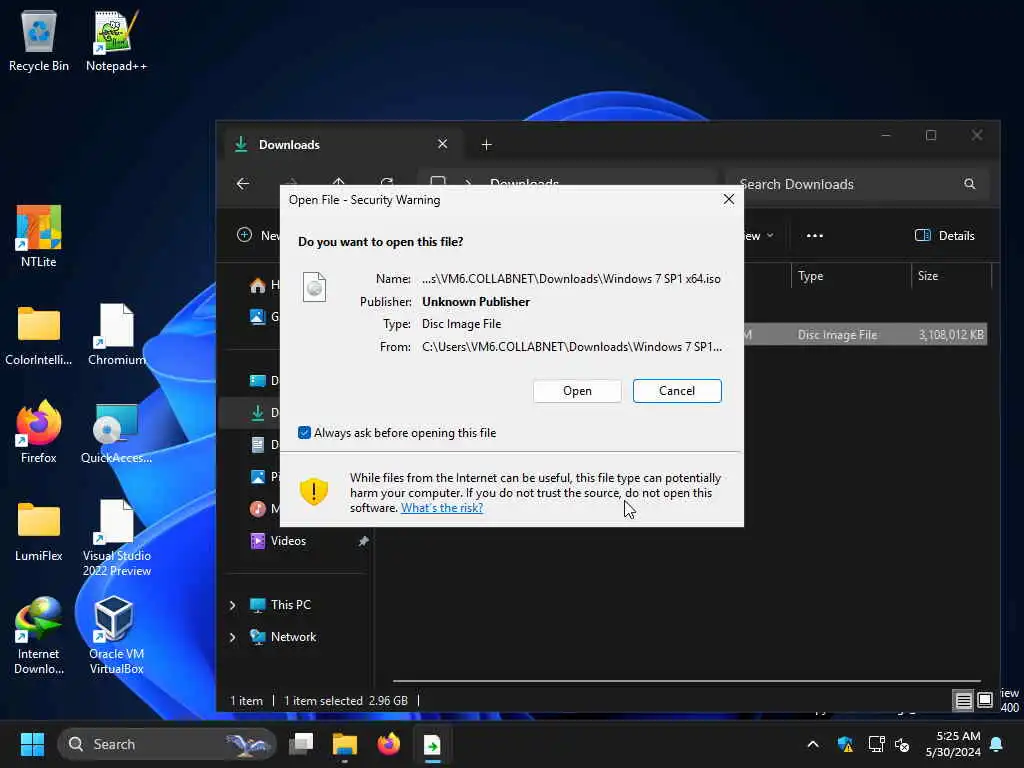This screenshot has width=1024, height=768.
Task: Click the horizontal scrollbar in Explorer
Action: click(686, 681)
